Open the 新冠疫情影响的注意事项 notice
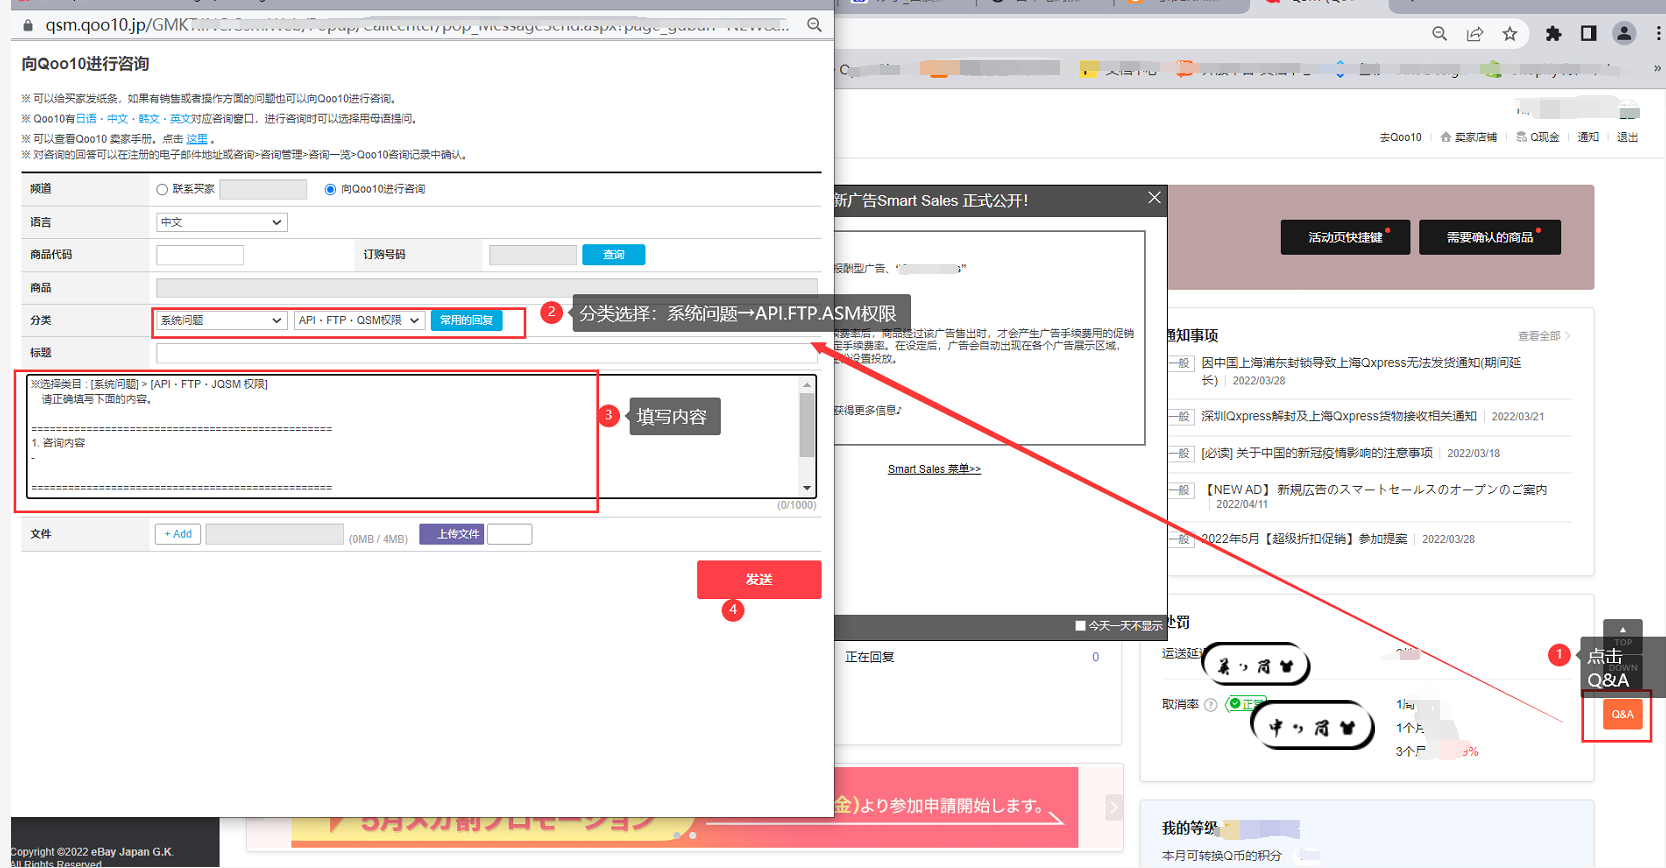 (x=1317, y=453)
